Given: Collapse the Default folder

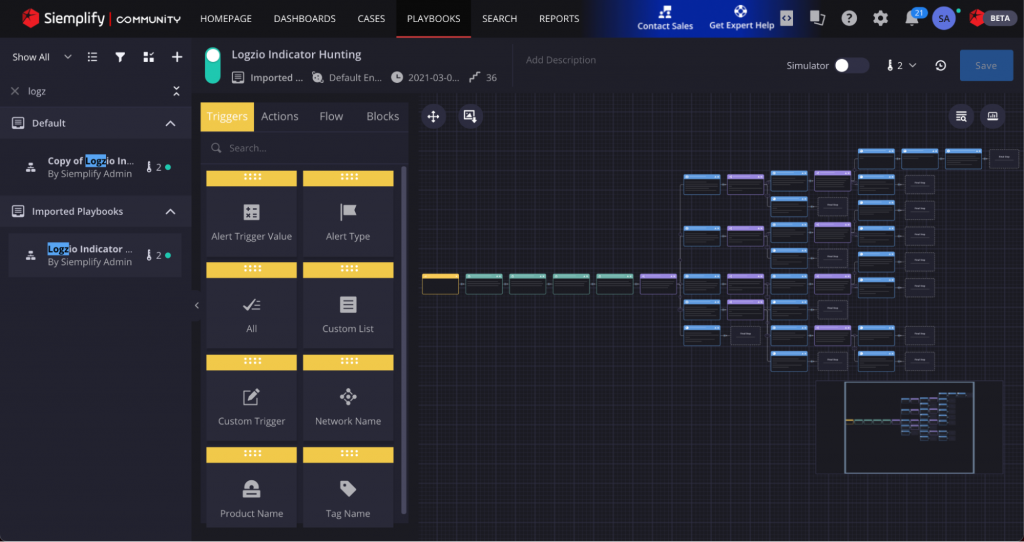Looking at the screenshot, I should [x=170, y=123].
